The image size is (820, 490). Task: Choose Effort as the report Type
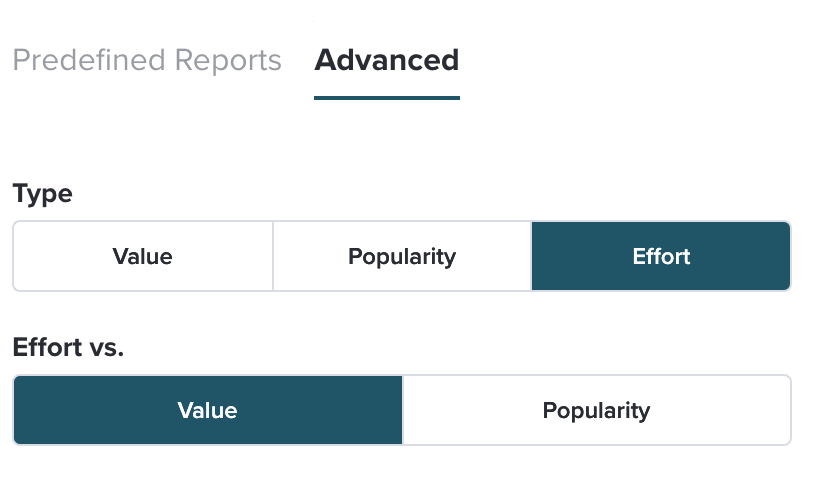661,256
